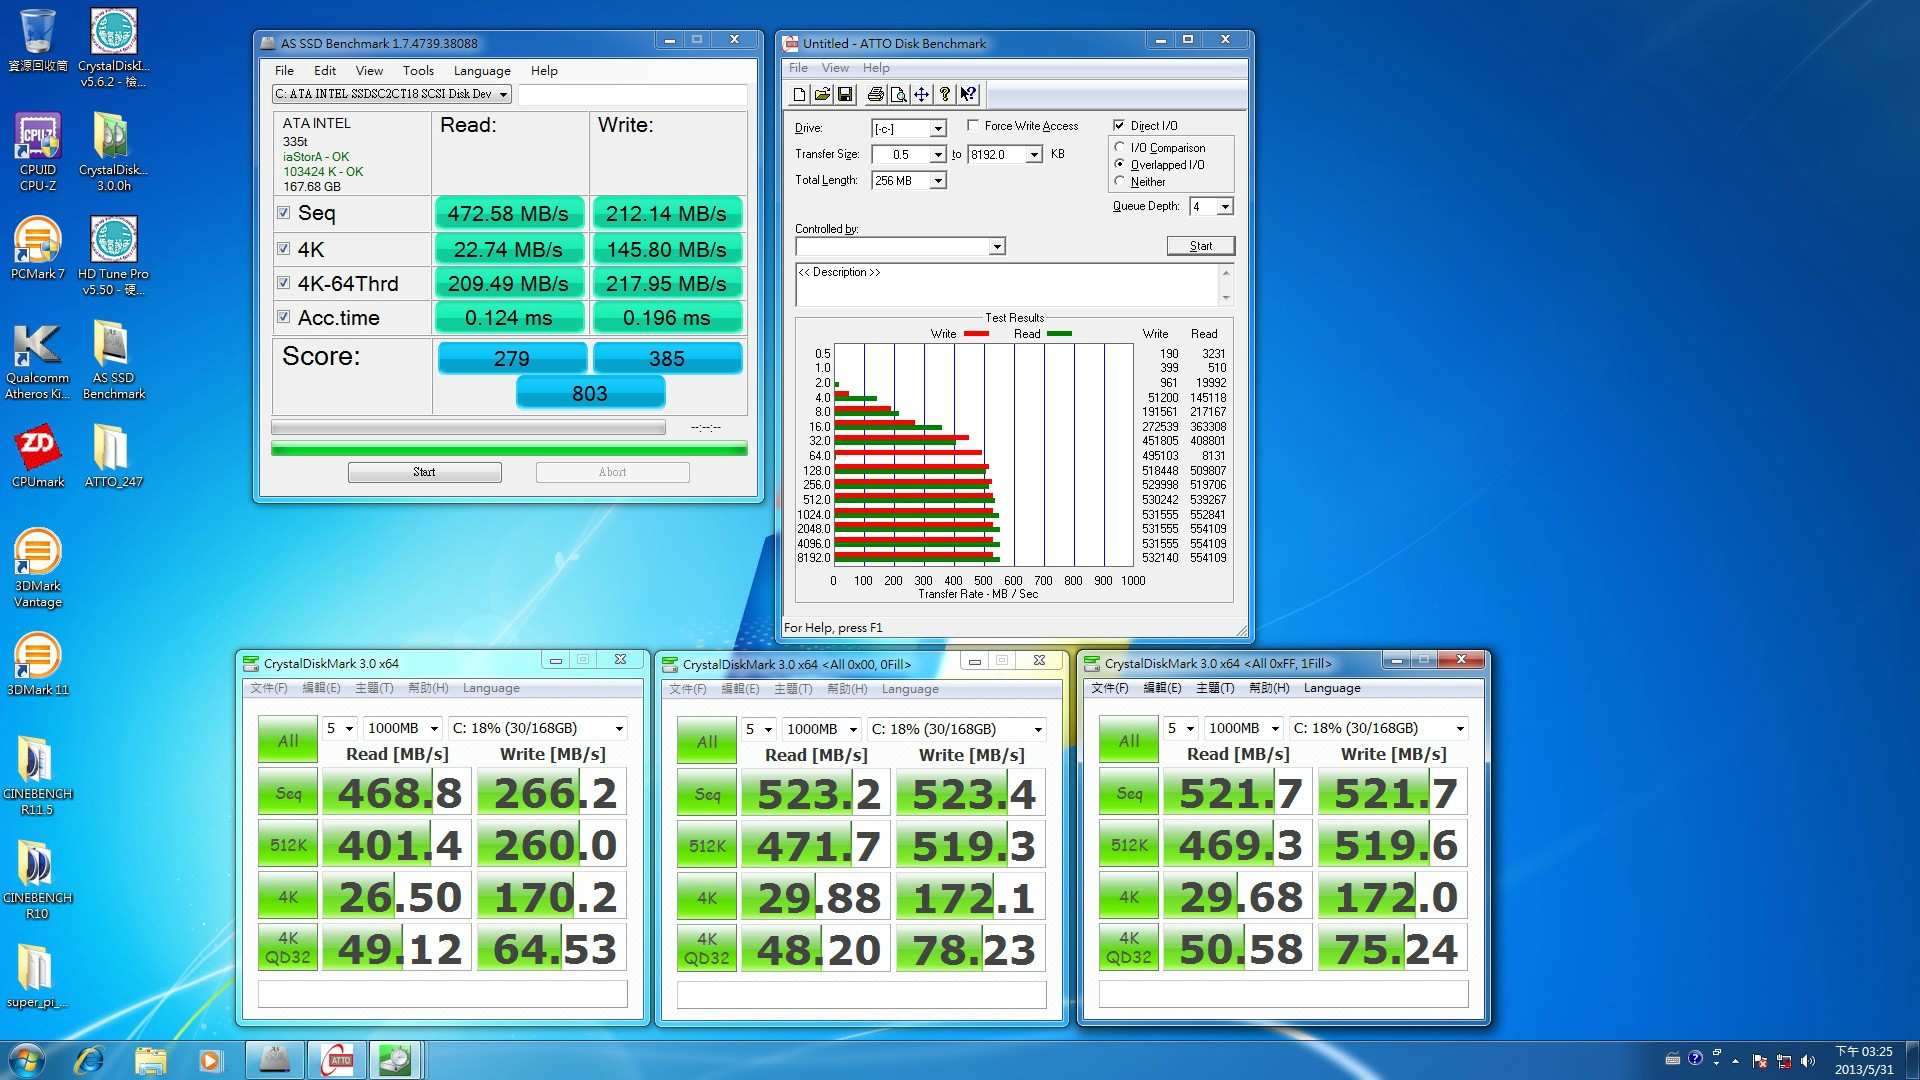Expand AS SSD drive selection dropdown
Screen dimensions: 1920x1080
pyautogui.click(x=503, y=94)
